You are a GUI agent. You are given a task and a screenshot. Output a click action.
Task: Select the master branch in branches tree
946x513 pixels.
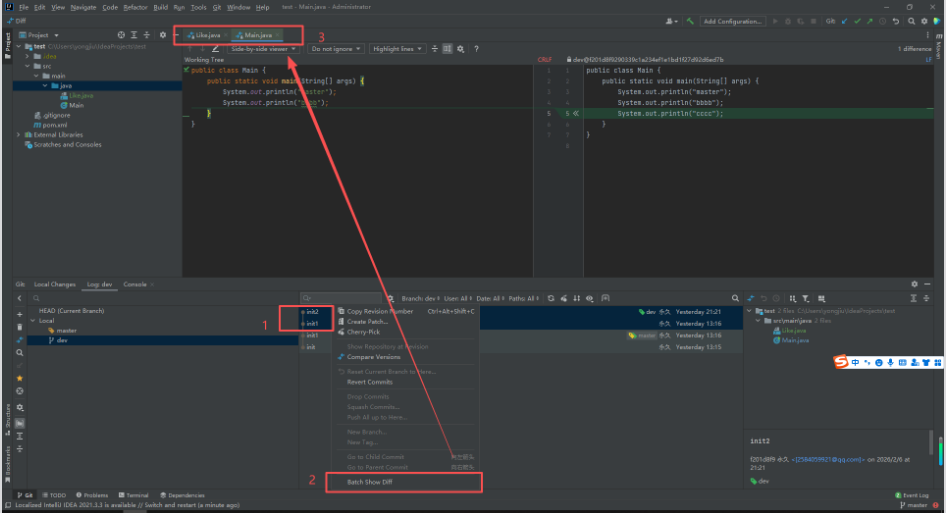tap(66, 331)
